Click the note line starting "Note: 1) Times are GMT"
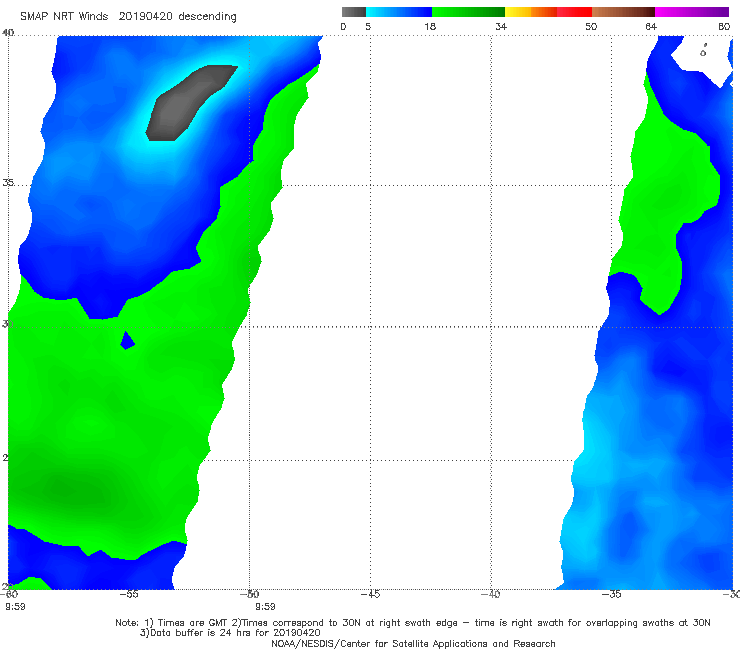Image resolution: width=740 pixels, height=650 pixels. [x=413, y=623]
